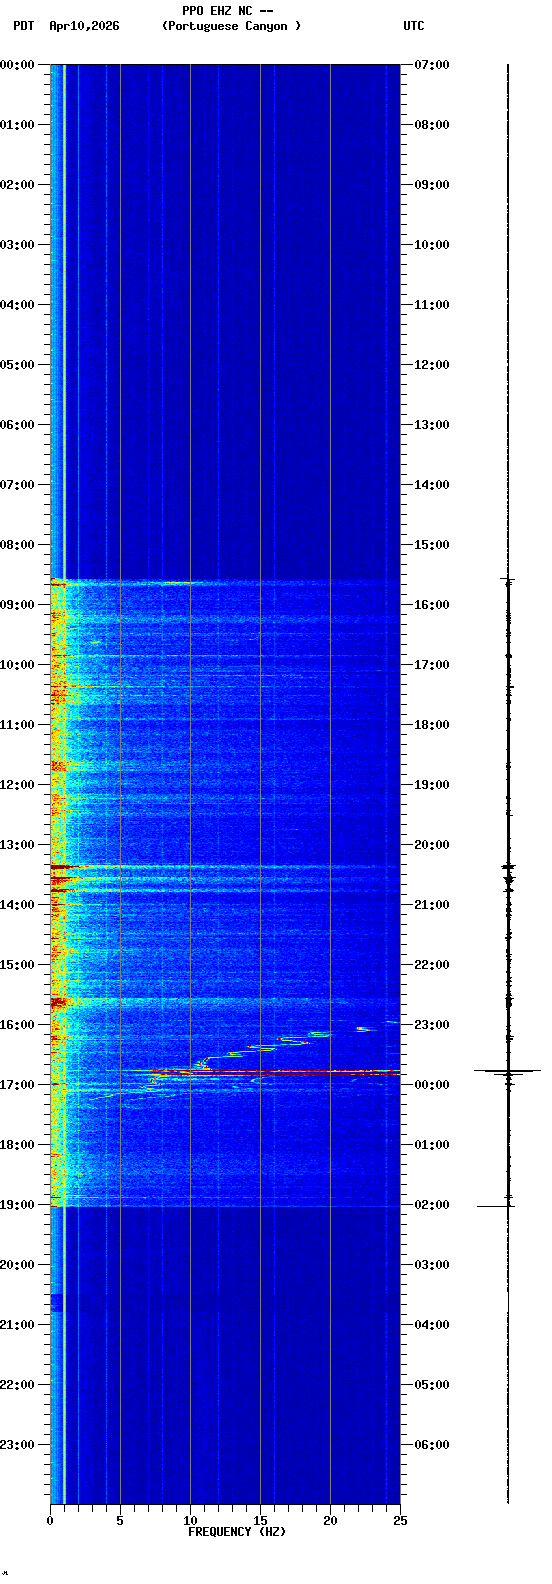
Task: Click '00:00' on the PDT time axis
Action: pyautogui.click(x=17, y=65)
